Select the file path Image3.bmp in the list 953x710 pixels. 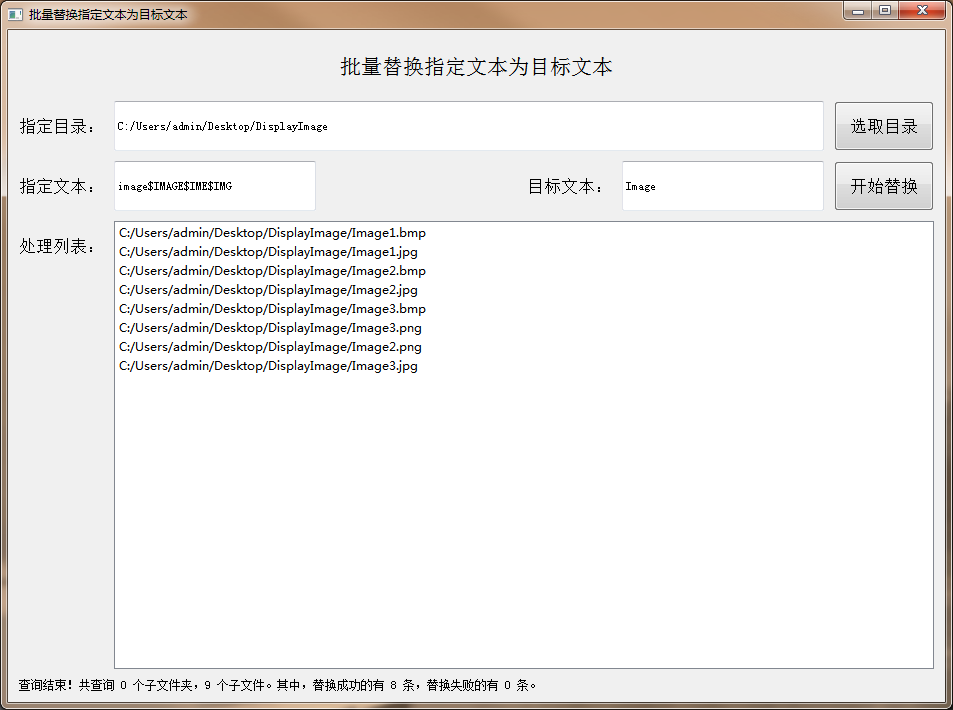coord(270,308)
